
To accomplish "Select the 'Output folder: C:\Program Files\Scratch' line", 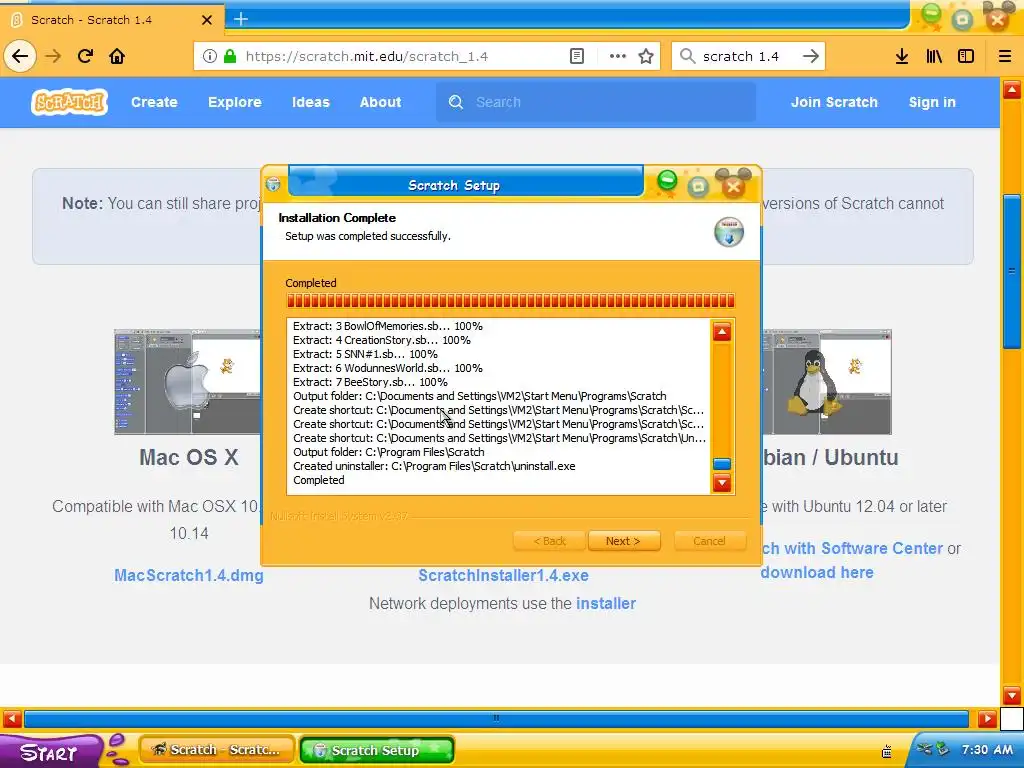I will click(389, 452).
